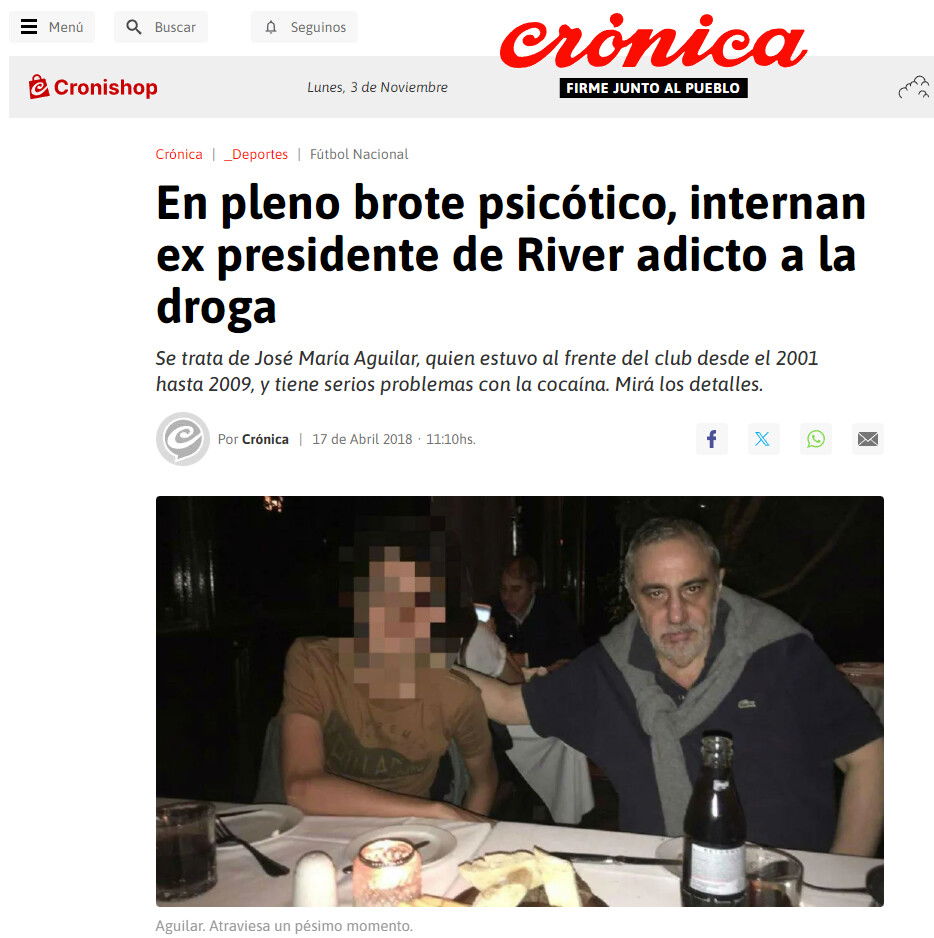Open the Cronishop shopping bag logo
This screenshot has width=934, height=938.
click(x=39, y=87)
